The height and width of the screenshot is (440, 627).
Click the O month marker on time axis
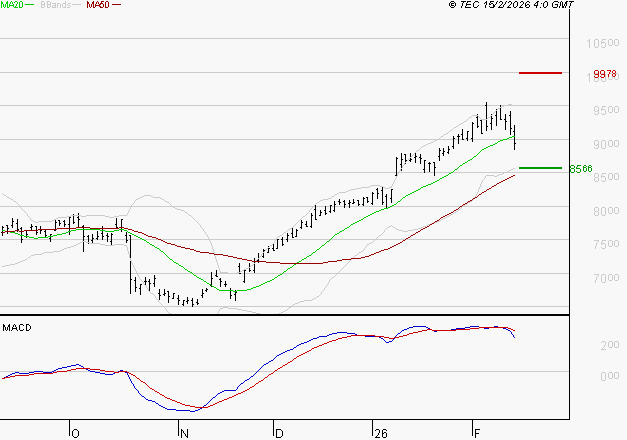(75, 434)
